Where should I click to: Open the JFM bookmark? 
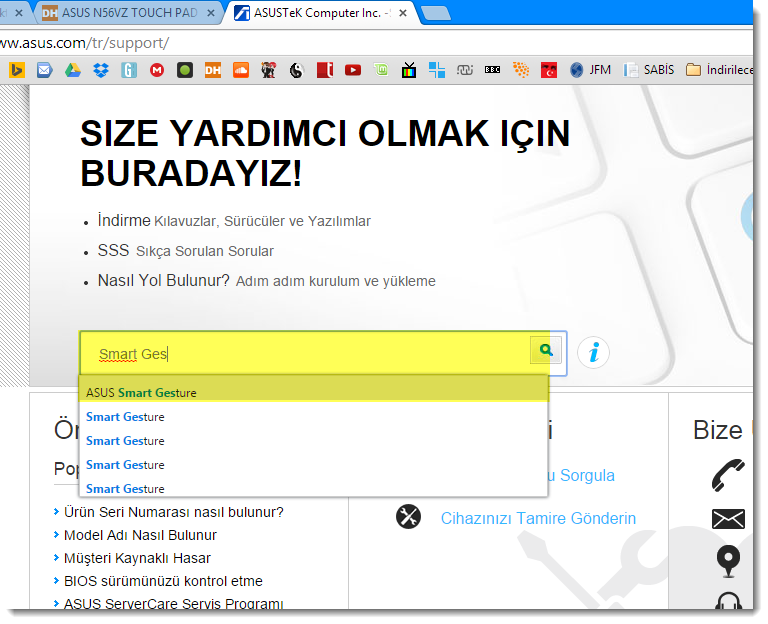point(590,70)
